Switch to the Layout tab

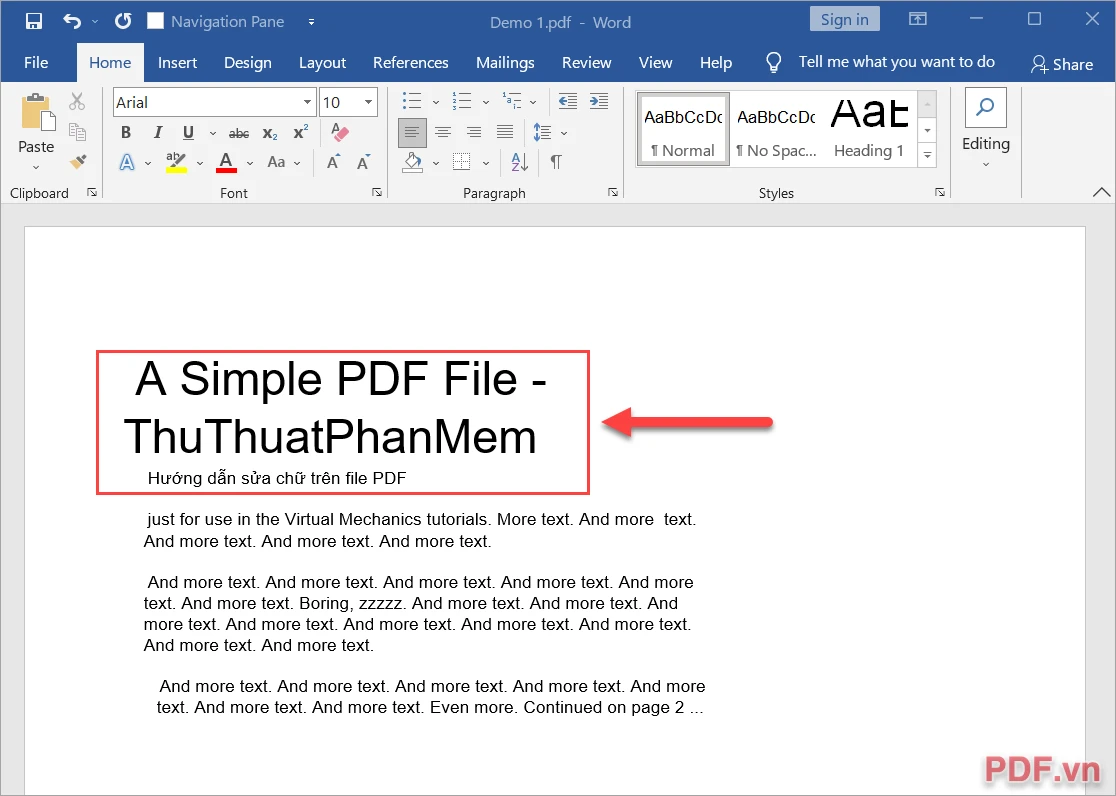pyautogui.click(x=322, y=63)
